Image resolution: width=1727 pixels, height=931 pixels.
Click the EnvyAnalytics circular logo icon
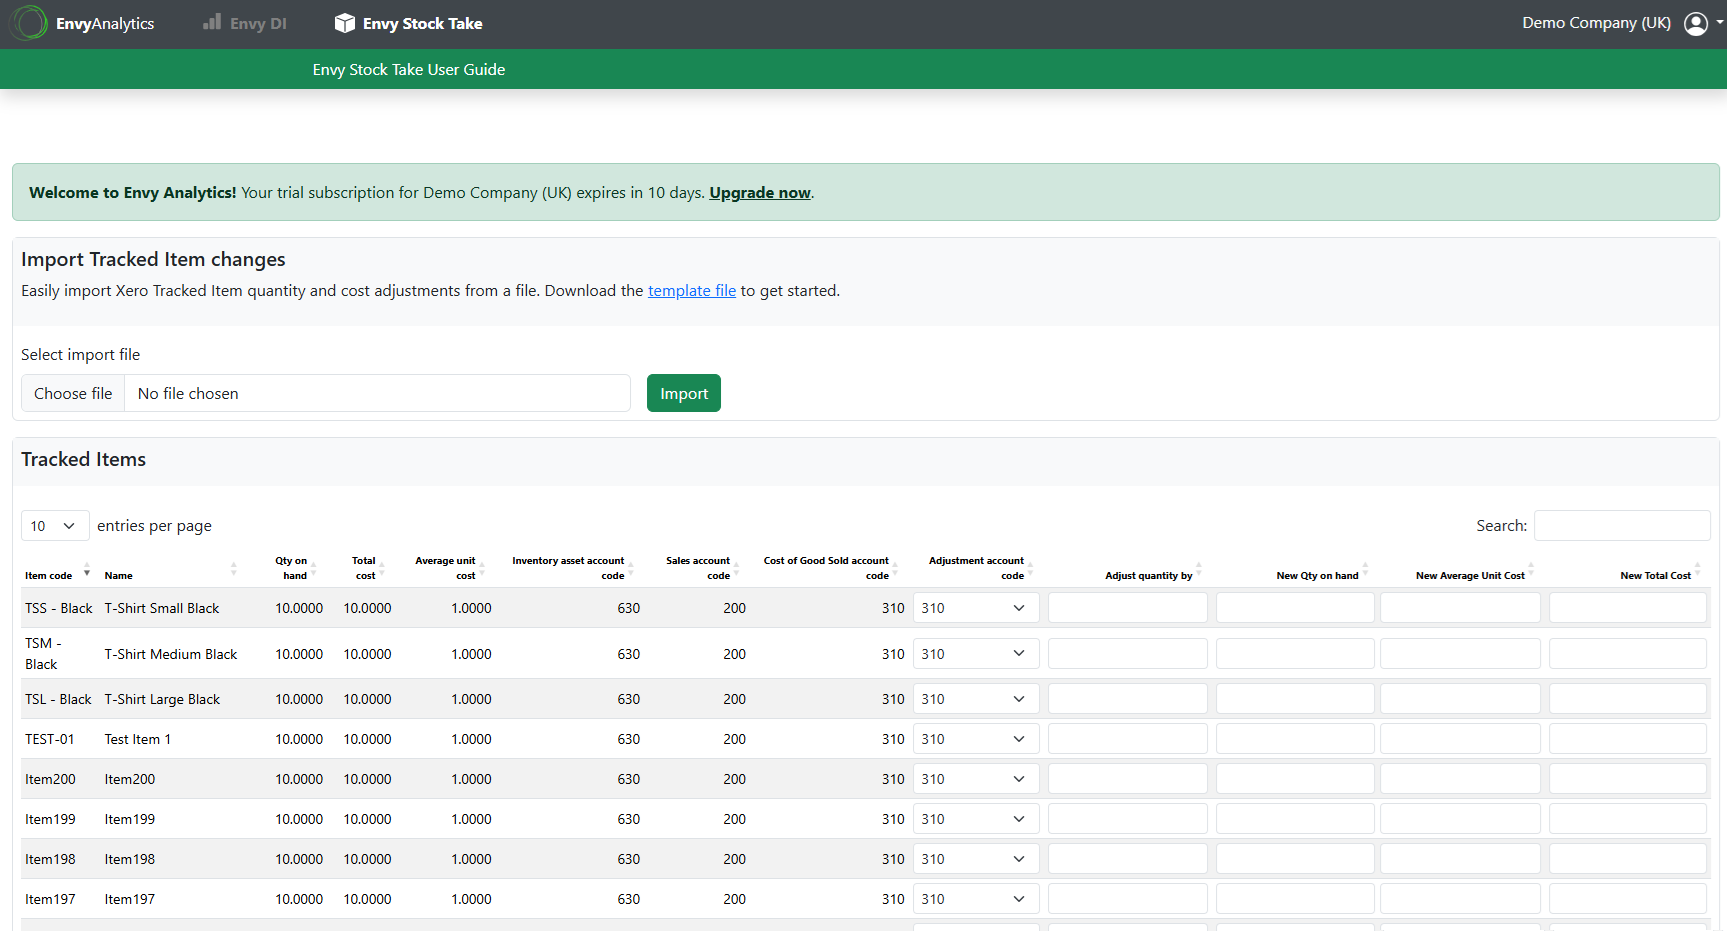[x=29, y=23]
